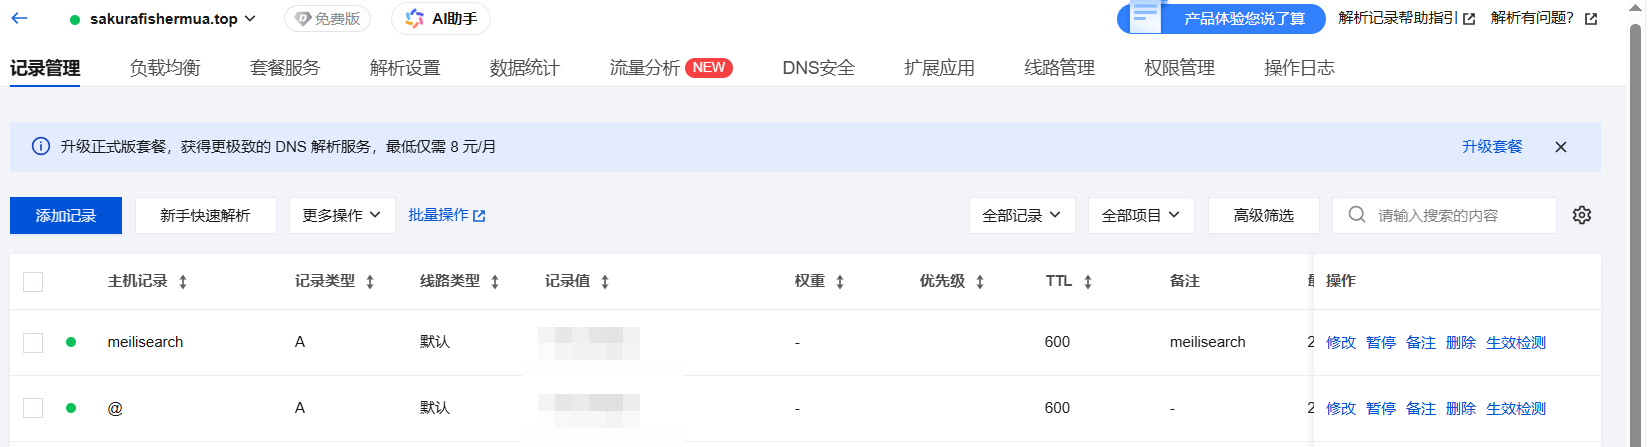Click the 升级套餐 link

pyautogui.click(x=1491, y=147)
